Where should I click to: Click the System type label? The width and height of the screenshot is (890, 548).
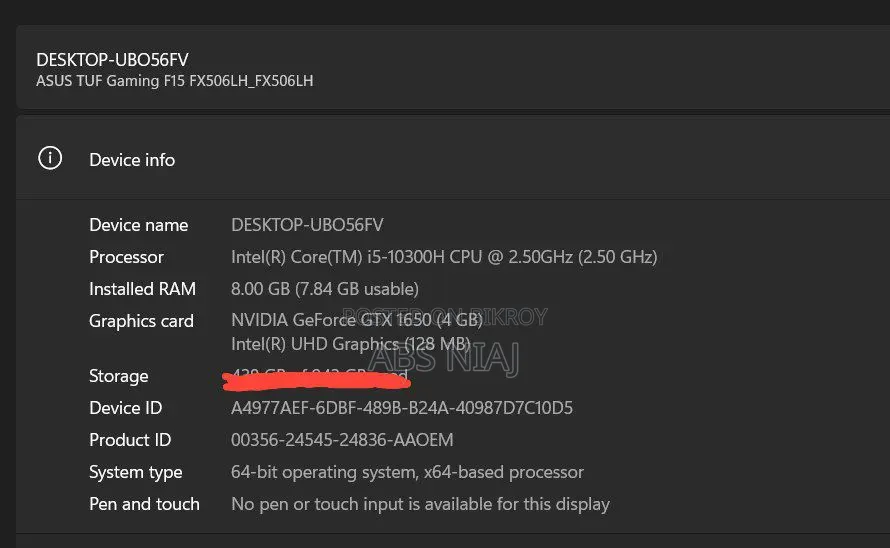pyautogui.click(x=136, y=472)
